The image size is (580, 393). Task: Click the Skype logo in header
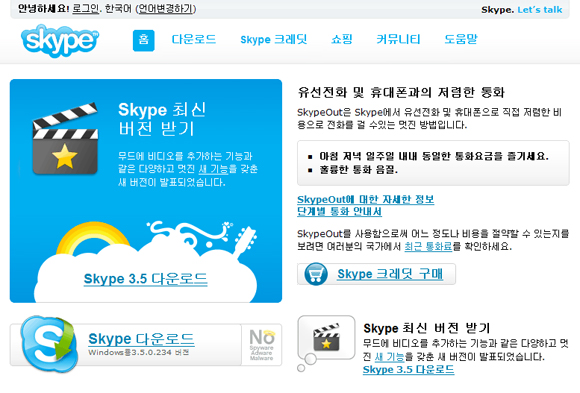tap(60, 40)
